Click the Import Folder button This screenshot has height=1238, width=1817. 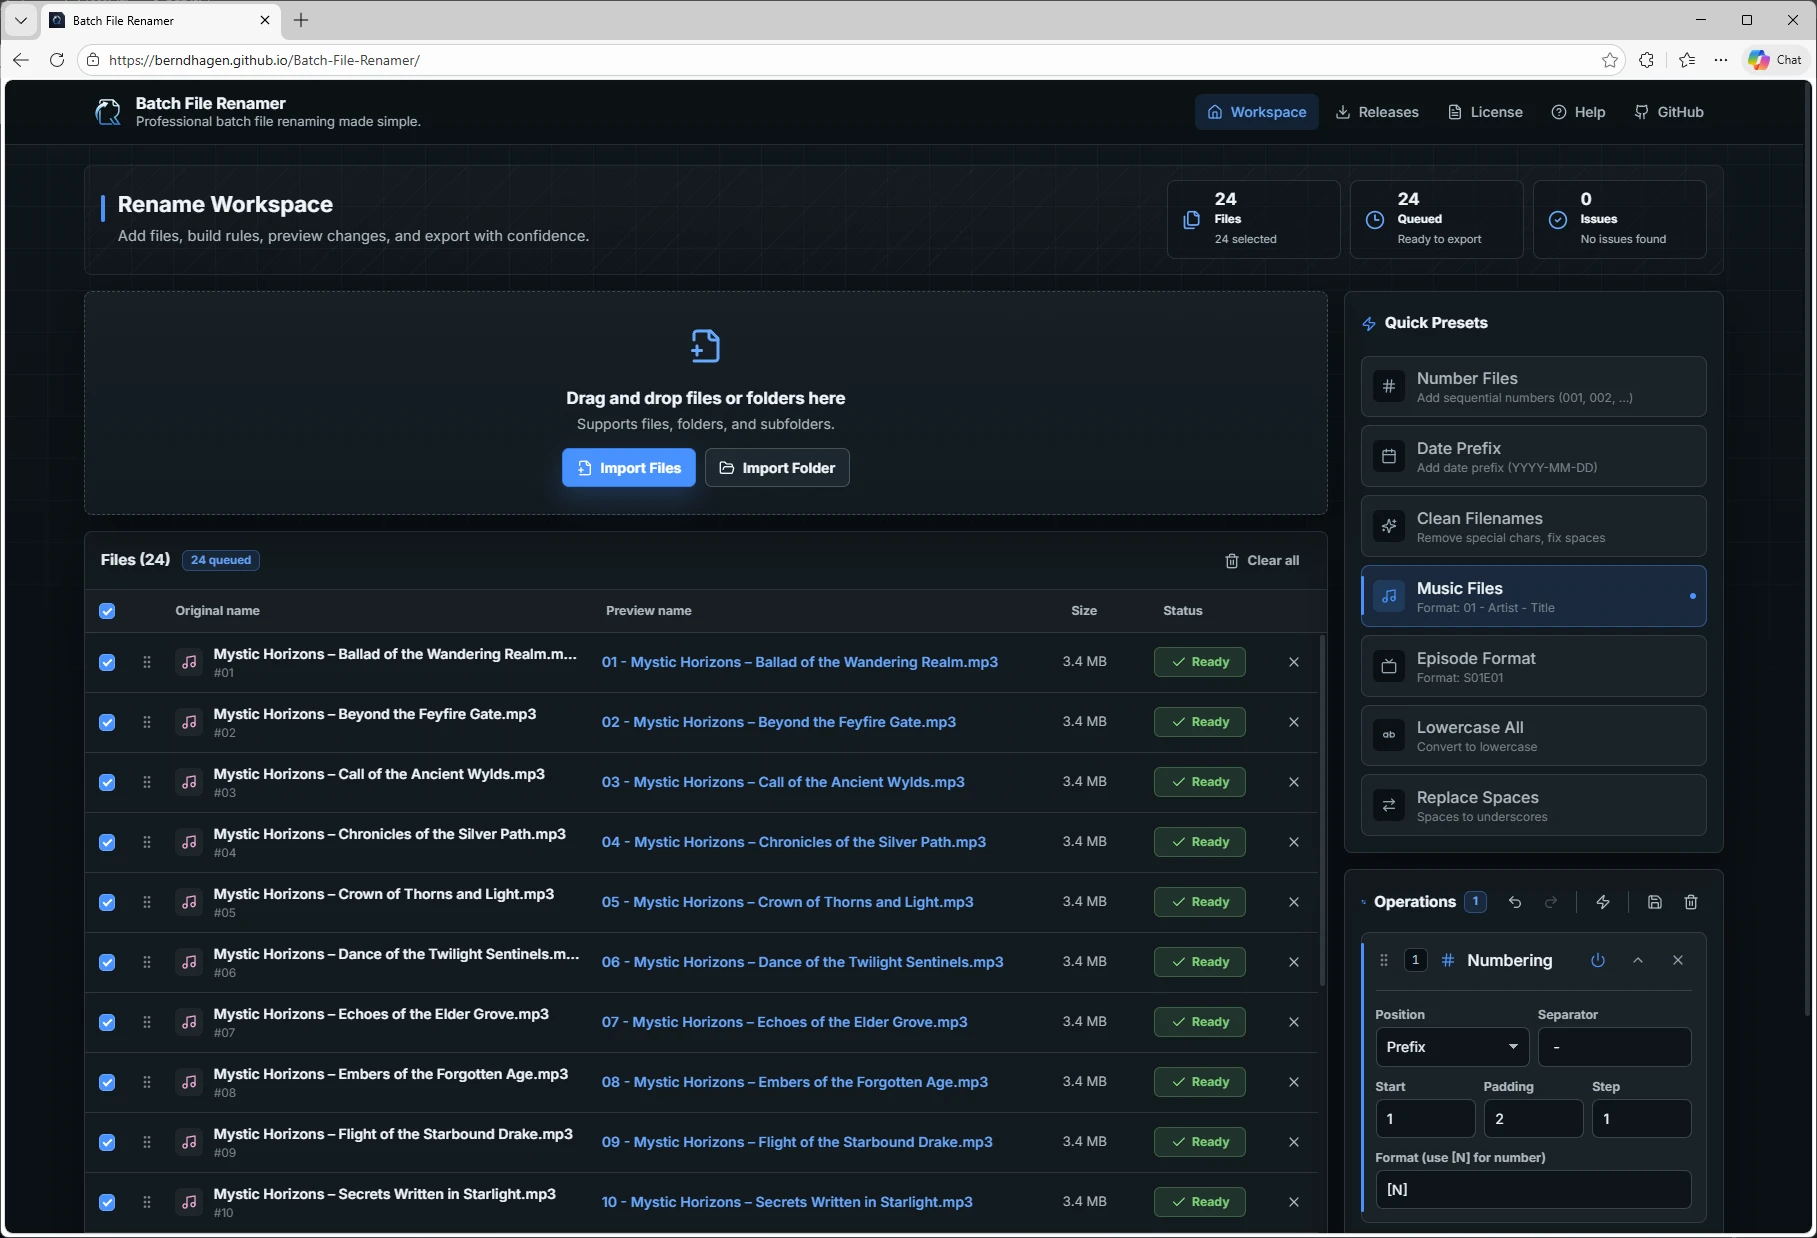click(x=777, y=468)
